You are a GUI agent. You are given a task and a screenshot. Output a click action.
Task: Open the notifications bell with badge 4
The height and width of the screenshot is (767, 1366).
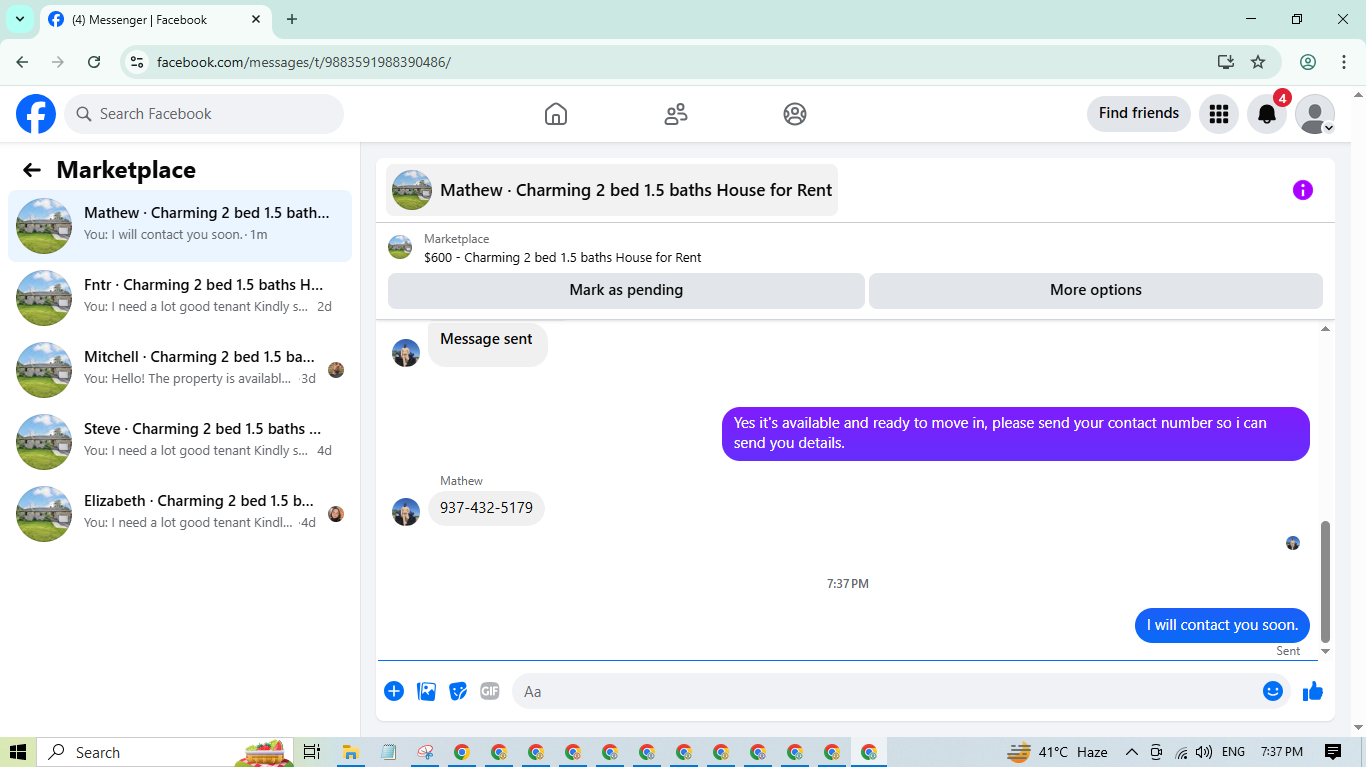click(1267, 114)
